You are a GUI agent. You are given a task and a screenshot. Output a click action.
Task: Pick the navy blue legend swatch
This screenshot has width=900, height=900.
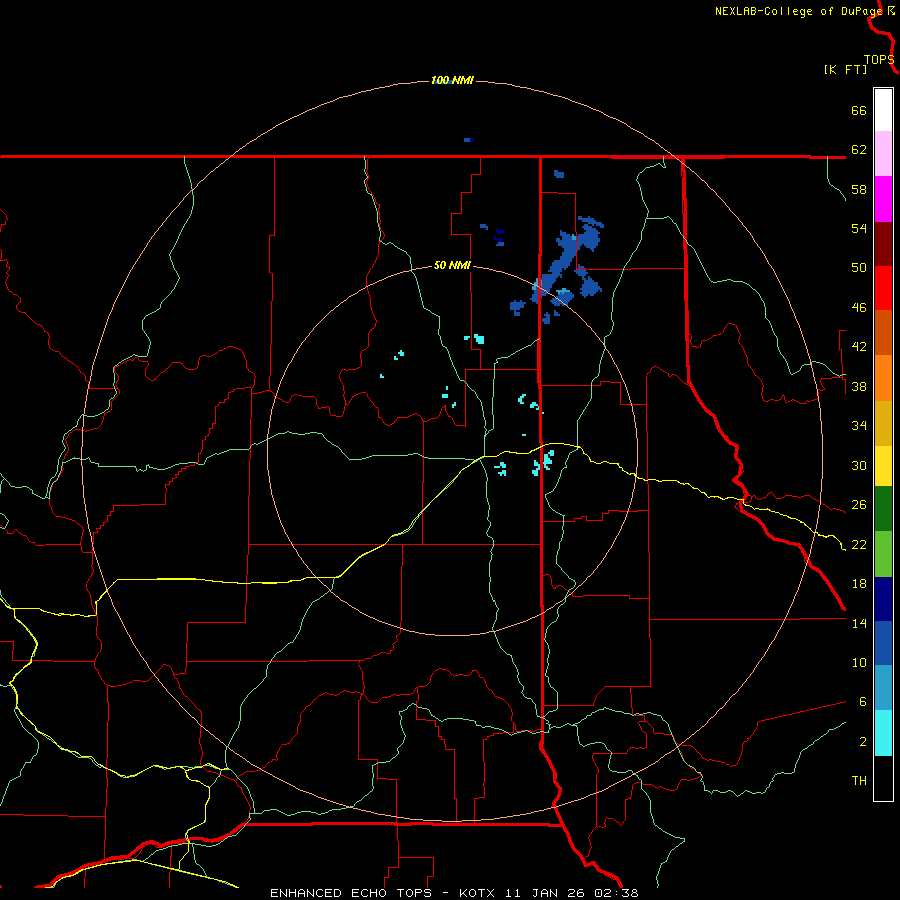click(883, 599)
